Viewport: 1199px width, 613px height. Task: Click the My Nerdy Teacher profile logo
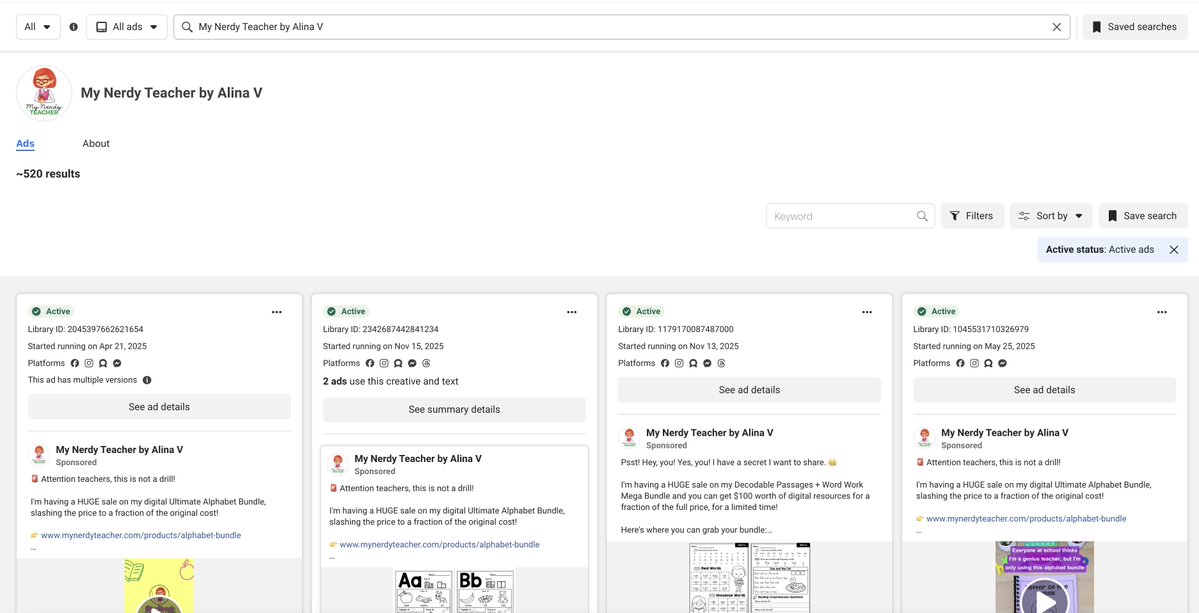pyautogui.click(x=44, y=93)
